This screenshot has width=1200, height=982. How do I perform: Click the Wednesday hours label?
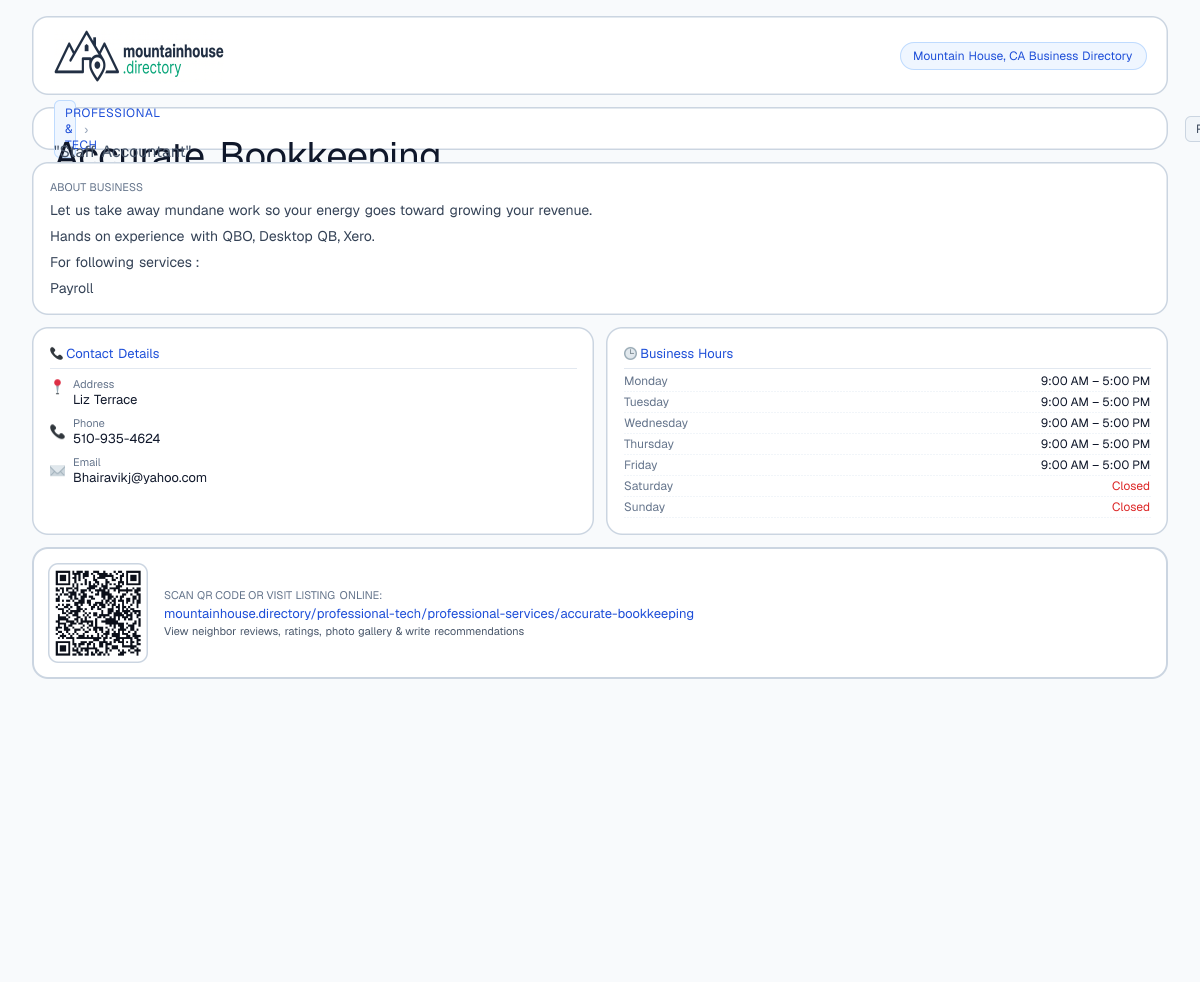[656, 423]
